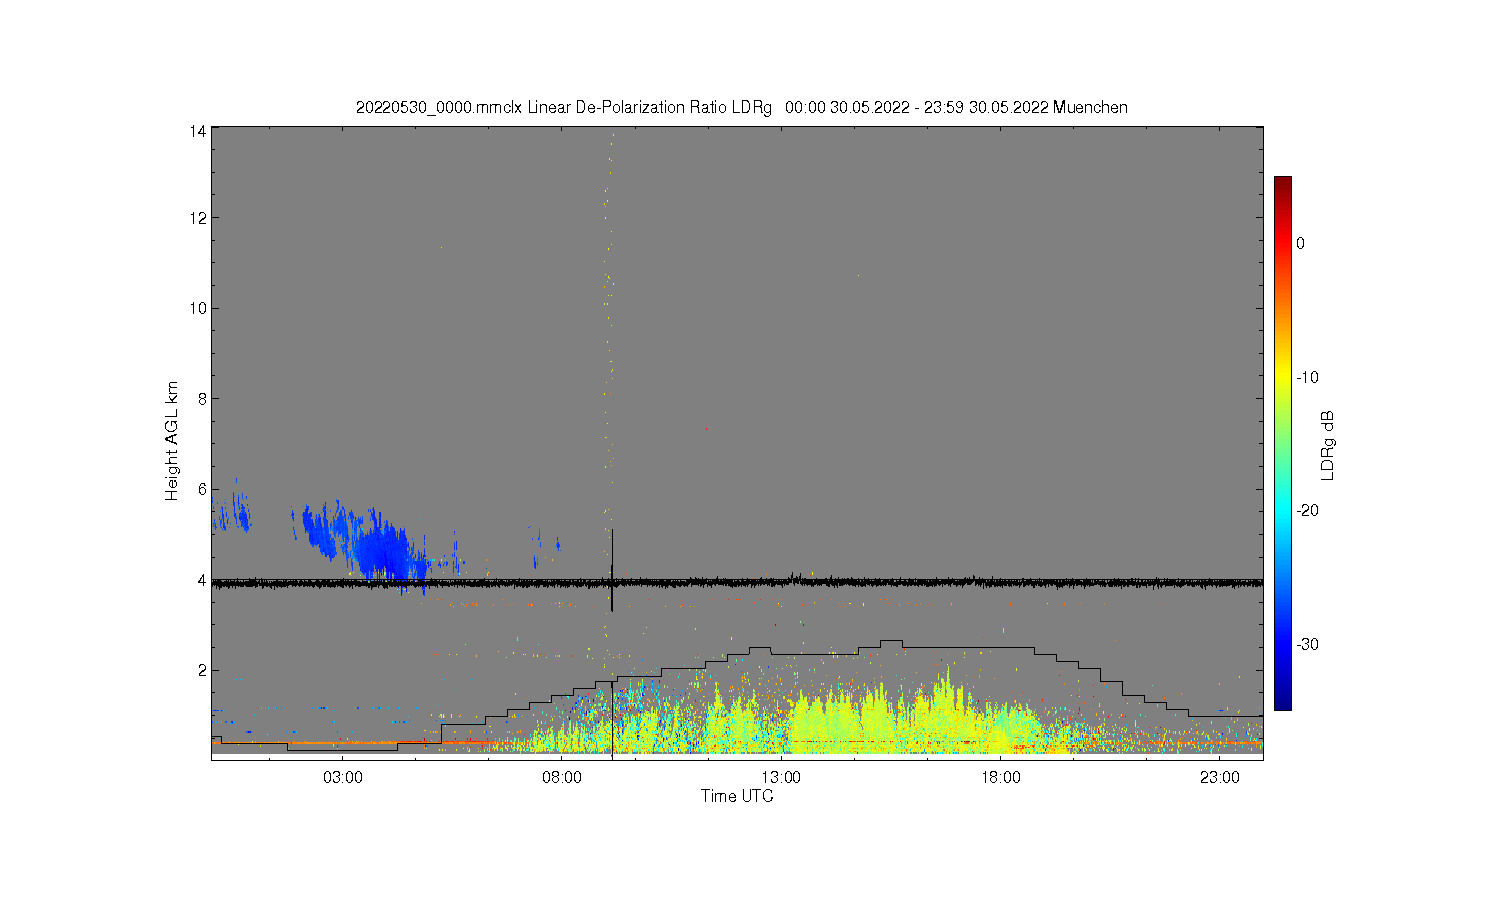The height and width of the screenshot is (900, 1500).
Task: Click the 'Time UTC' x-axis label
Action: point(737,796)
